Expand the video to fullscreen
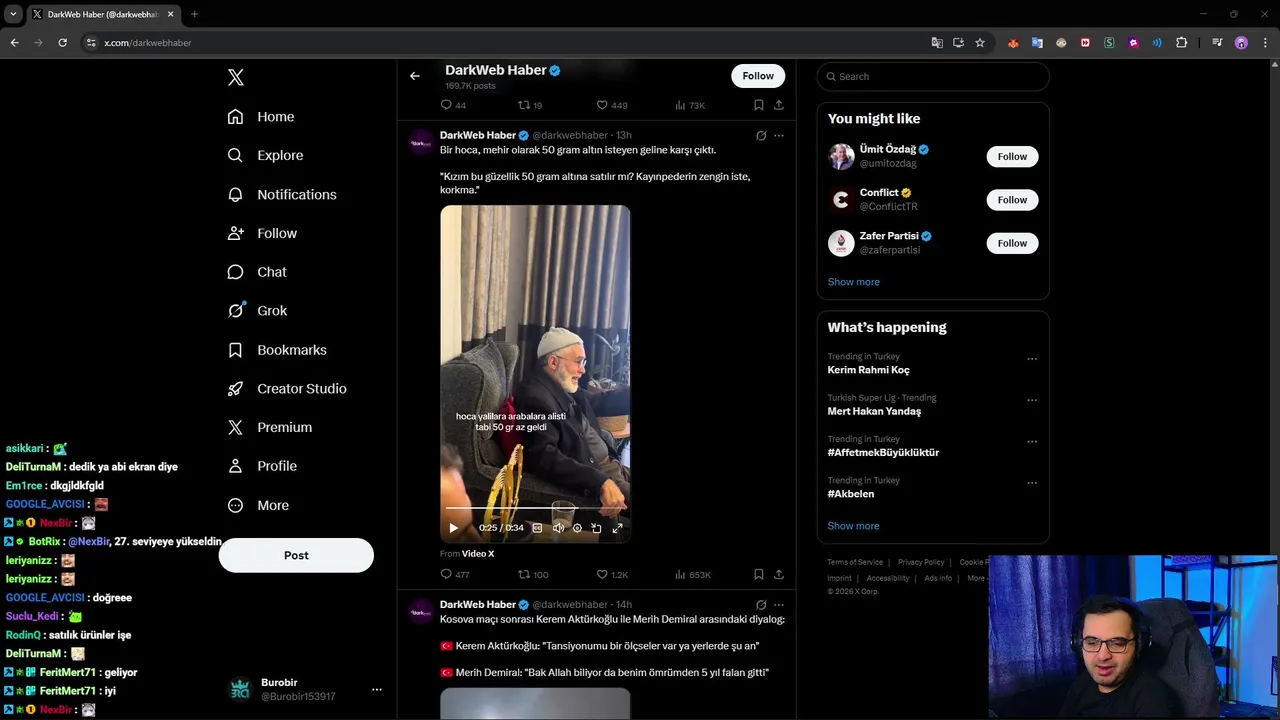This screenshot has height=720, width=1280. click(x=617, y=528)
